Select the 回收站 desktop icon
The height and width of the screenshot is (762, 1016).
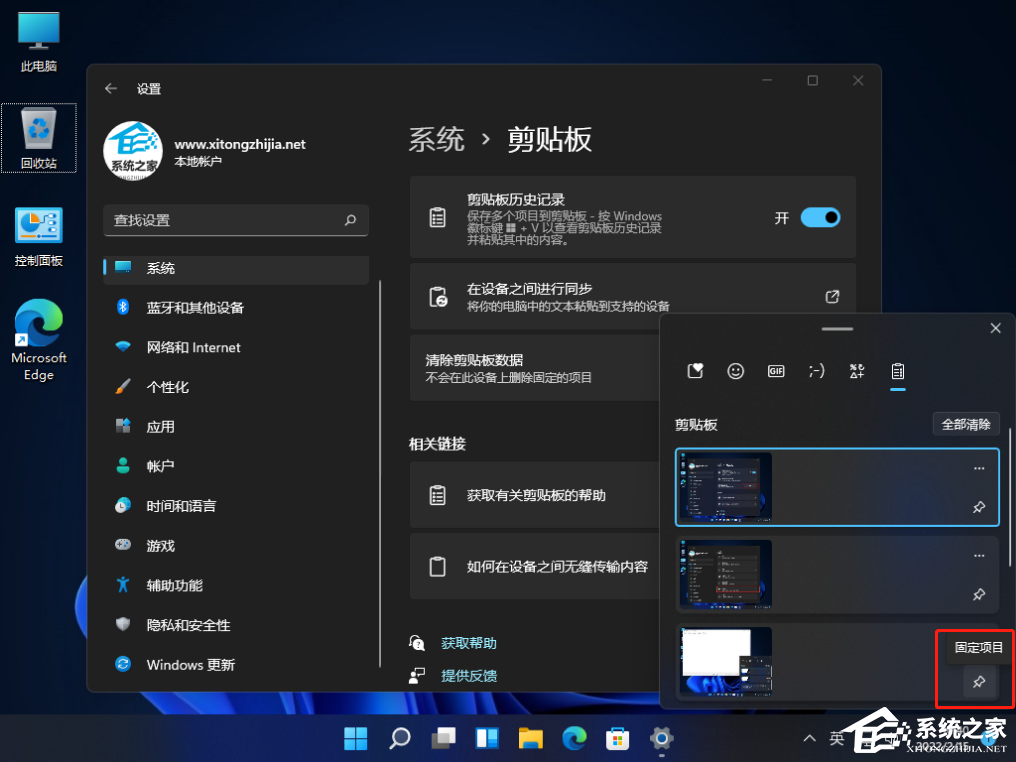click(x=39, y=138)
